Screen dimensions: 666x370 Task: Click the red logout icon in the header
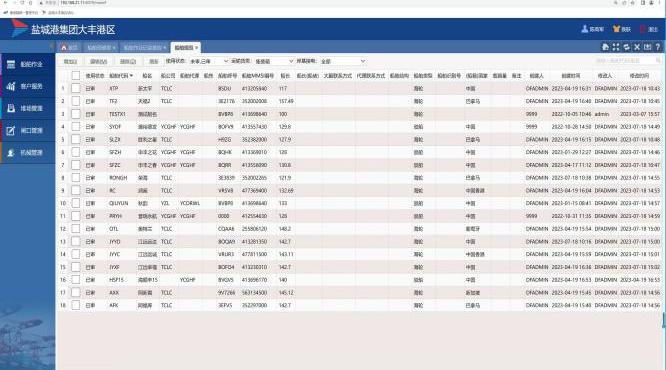point(643,29)
